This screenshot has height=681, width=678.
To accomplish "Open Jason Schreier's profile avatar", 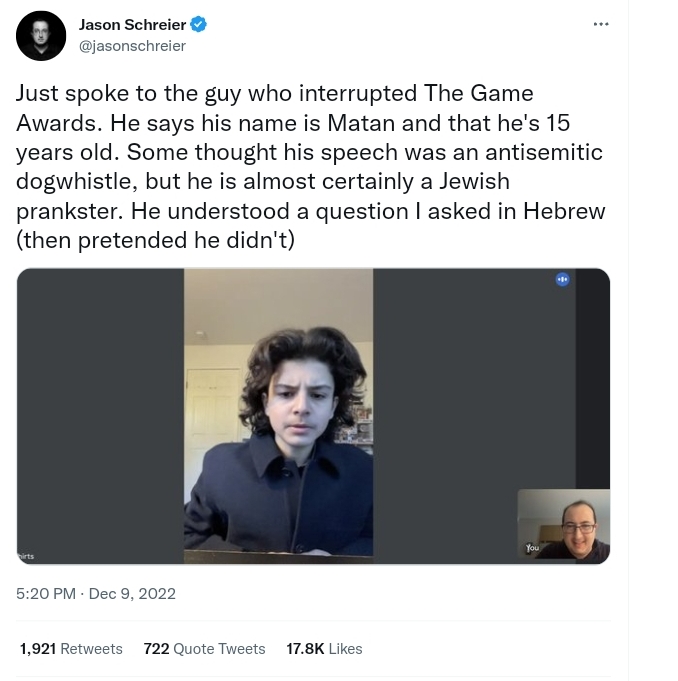I will coord(41,36).
